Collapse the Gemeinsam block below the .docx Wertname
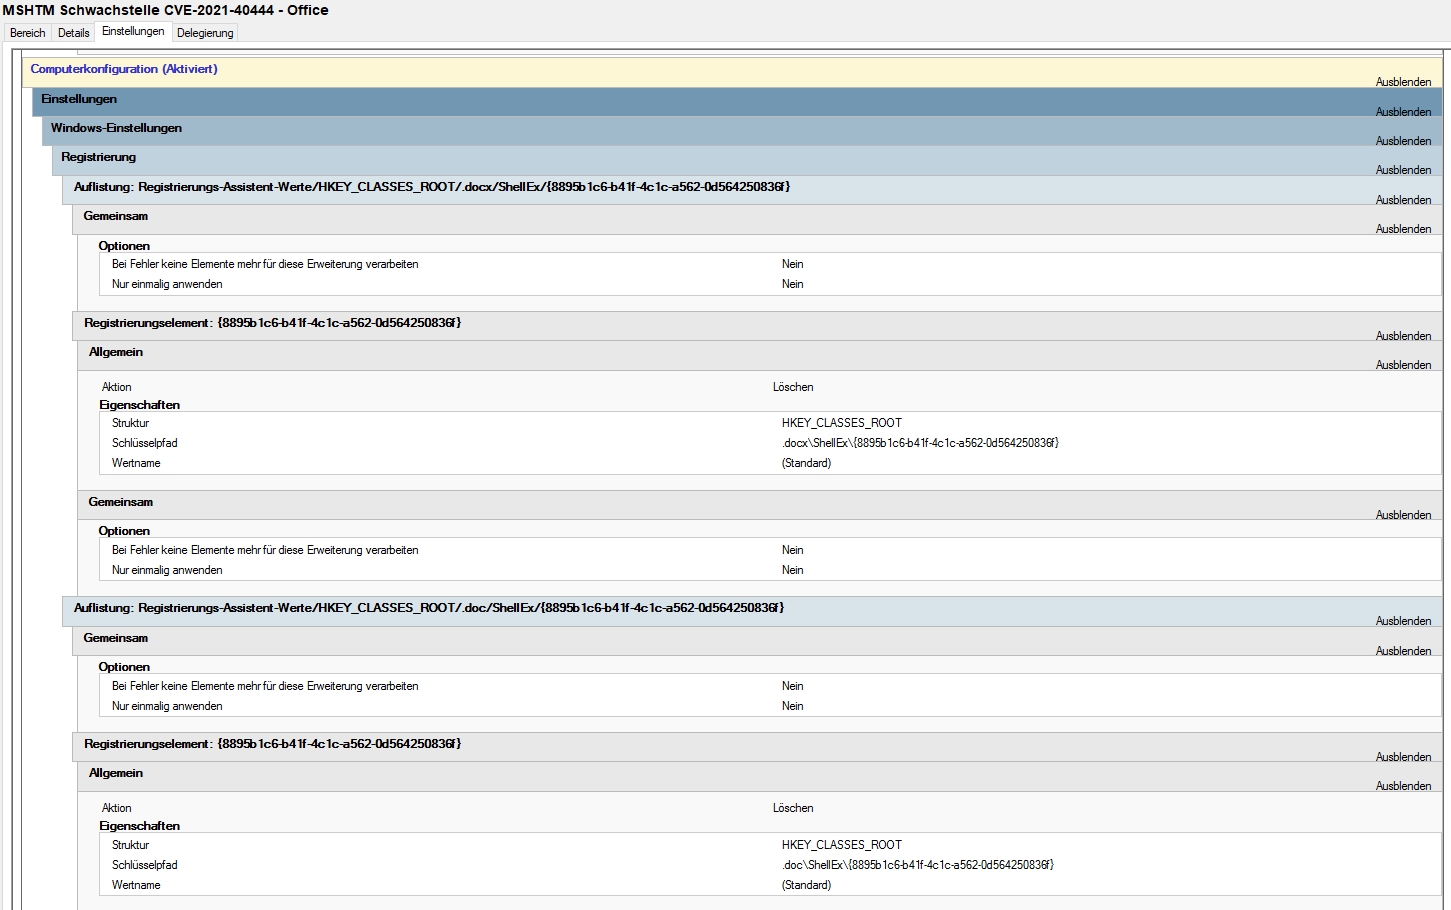This screenshot has width=1451, height=910. [1403, 515]
